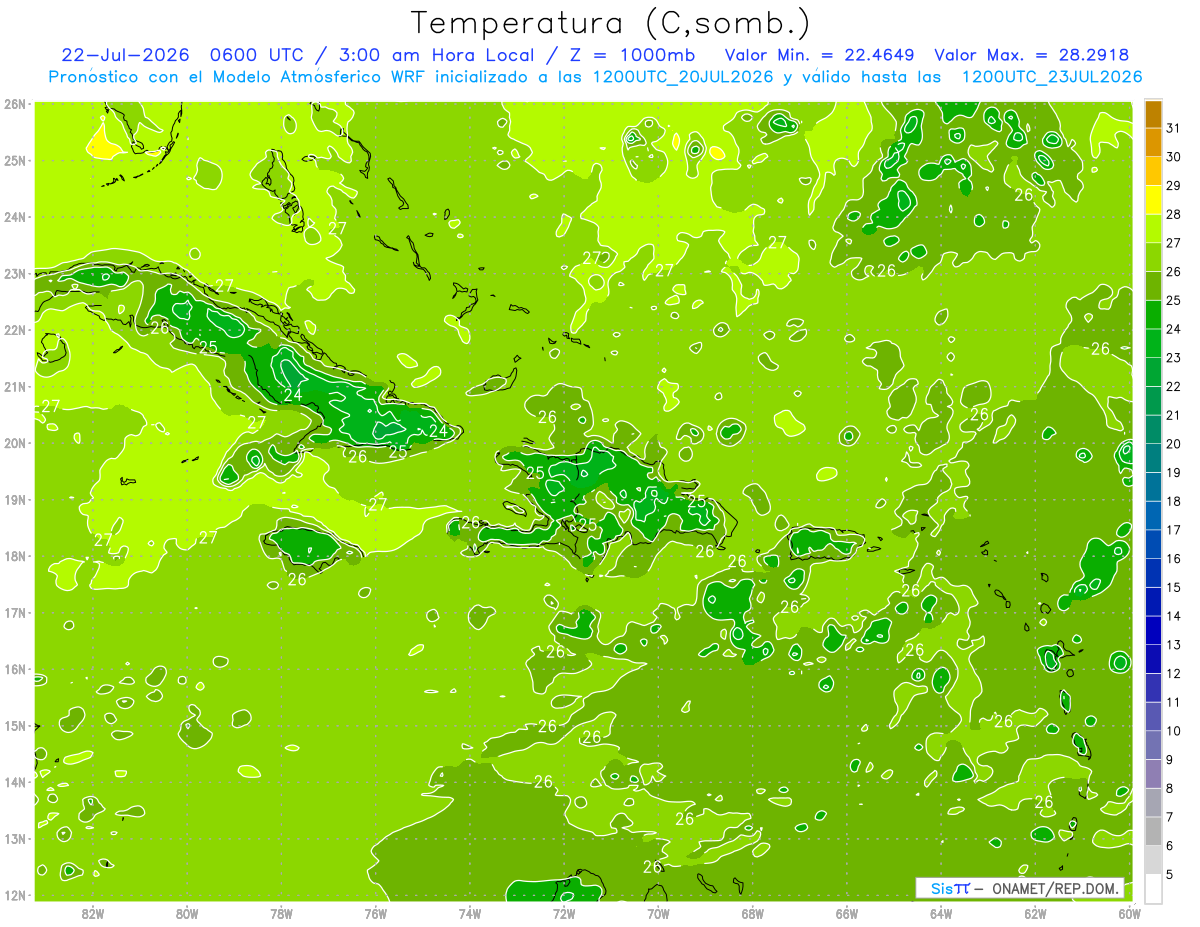Click the 25N latitude axis label
The image size is (1200, 927).
click(x=15, y=160)
